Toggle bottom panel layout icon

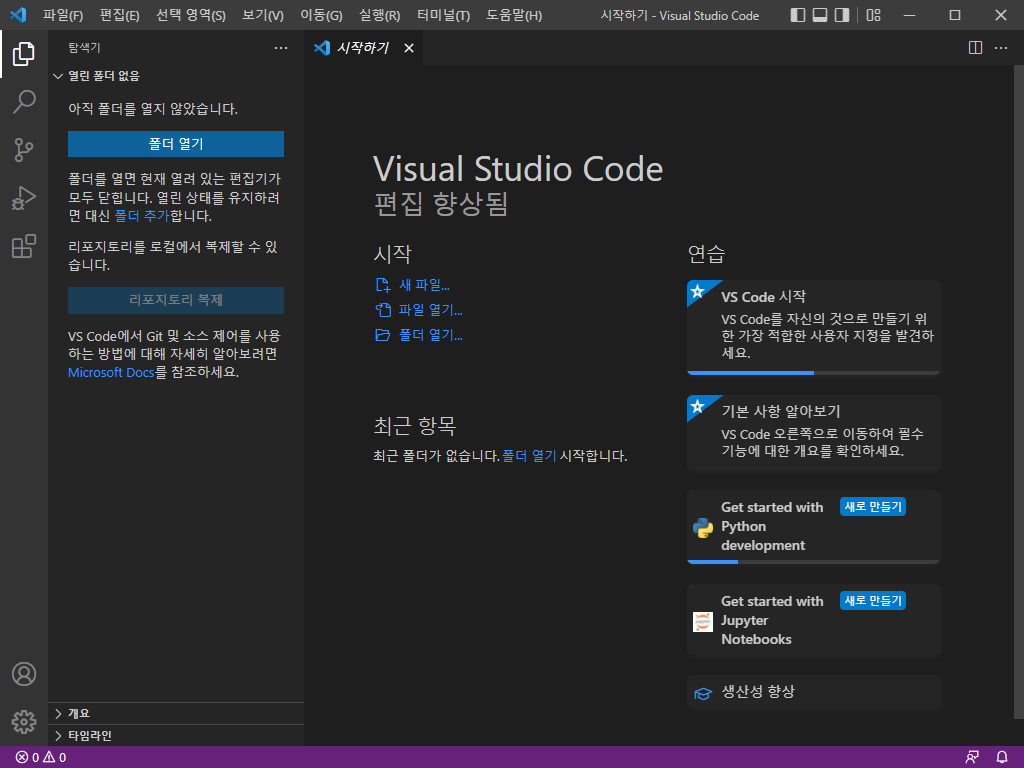click(820, 15)
